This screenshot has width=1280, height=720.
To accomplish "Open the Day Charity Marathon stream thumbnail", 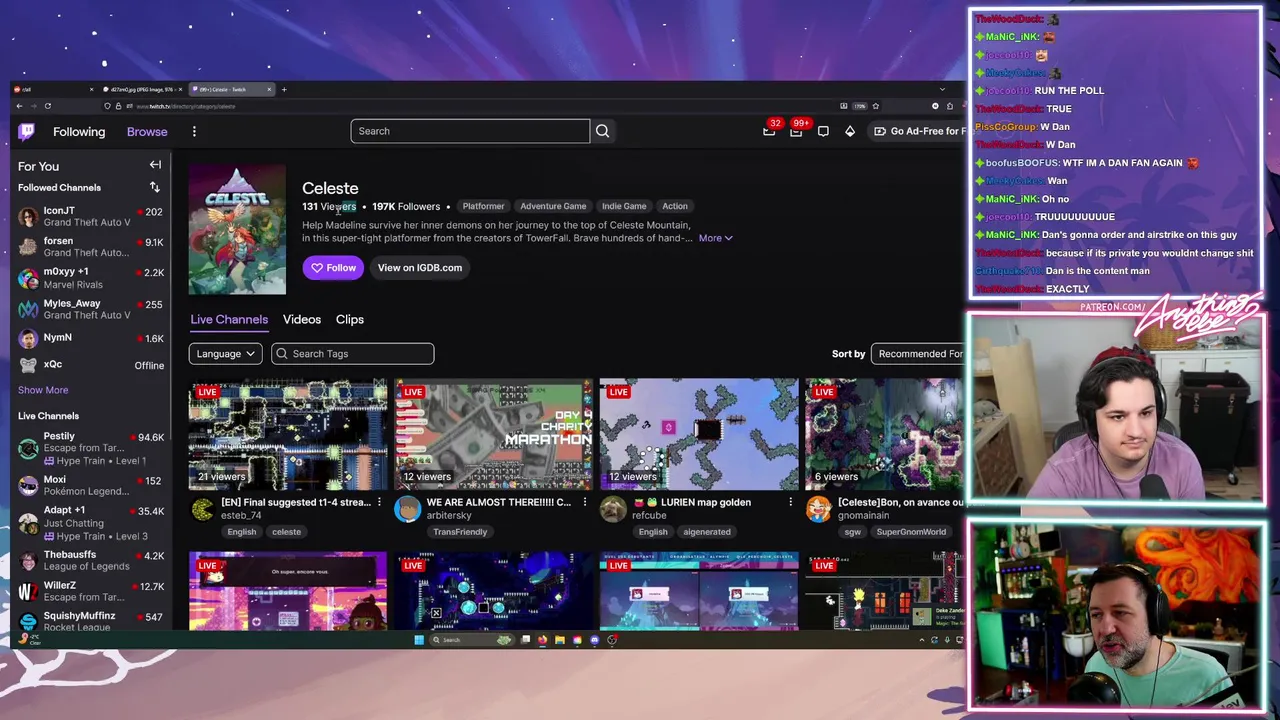I will 493,434.
